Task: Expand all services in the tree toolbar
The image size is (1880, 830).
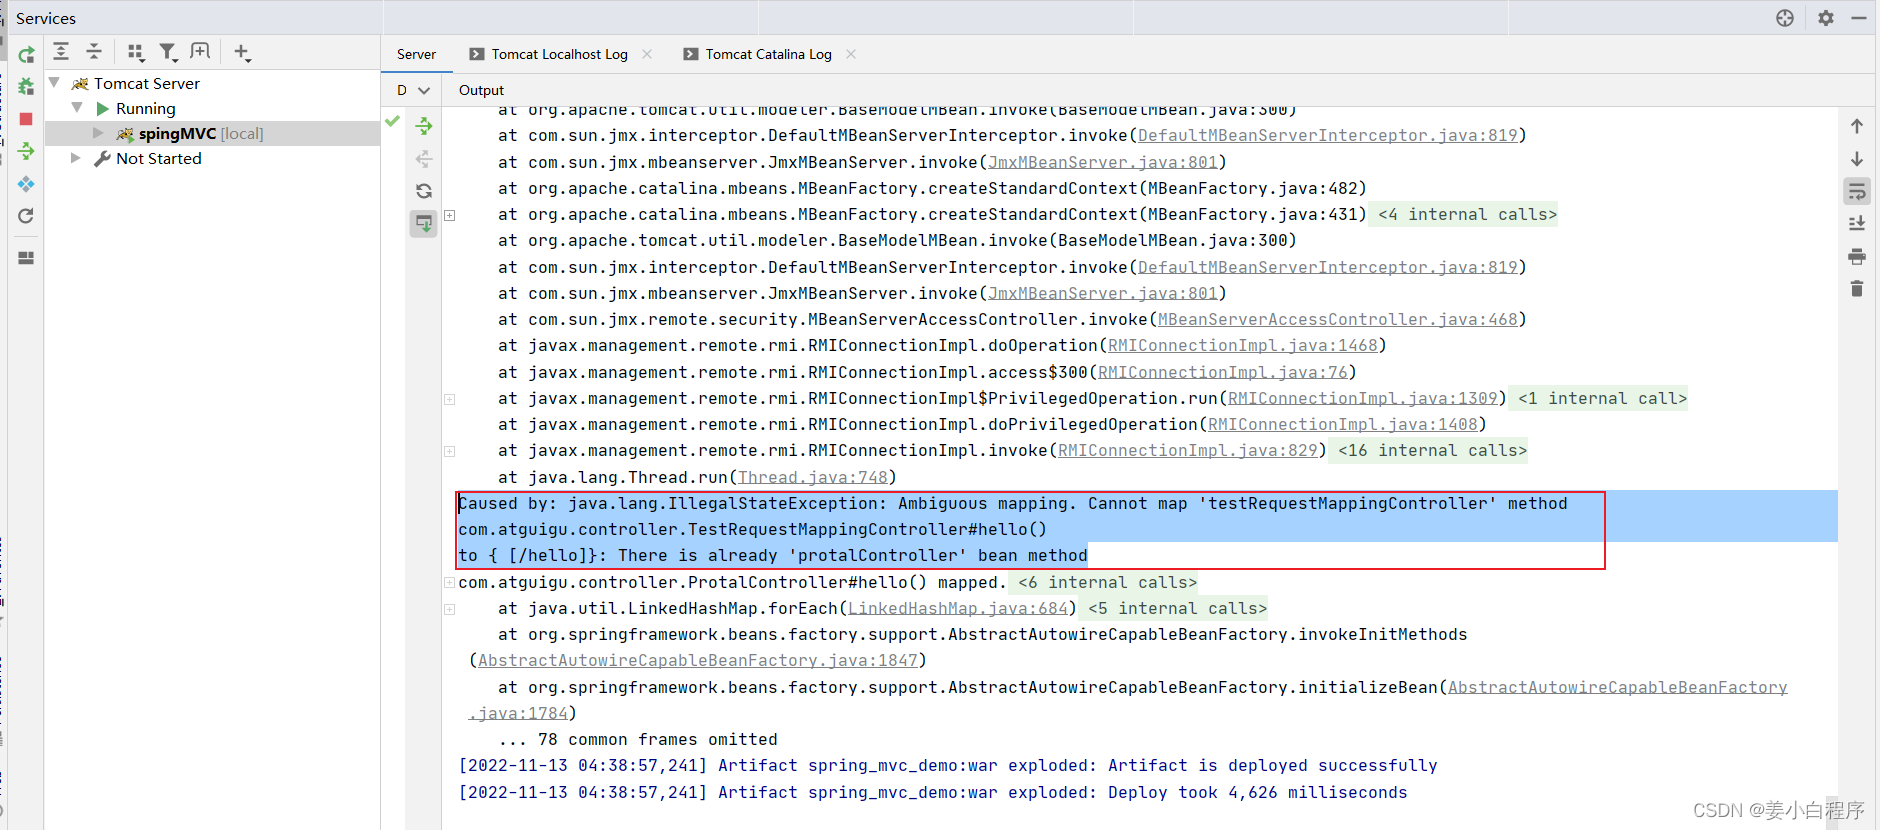Action: [x=61, y=52]
